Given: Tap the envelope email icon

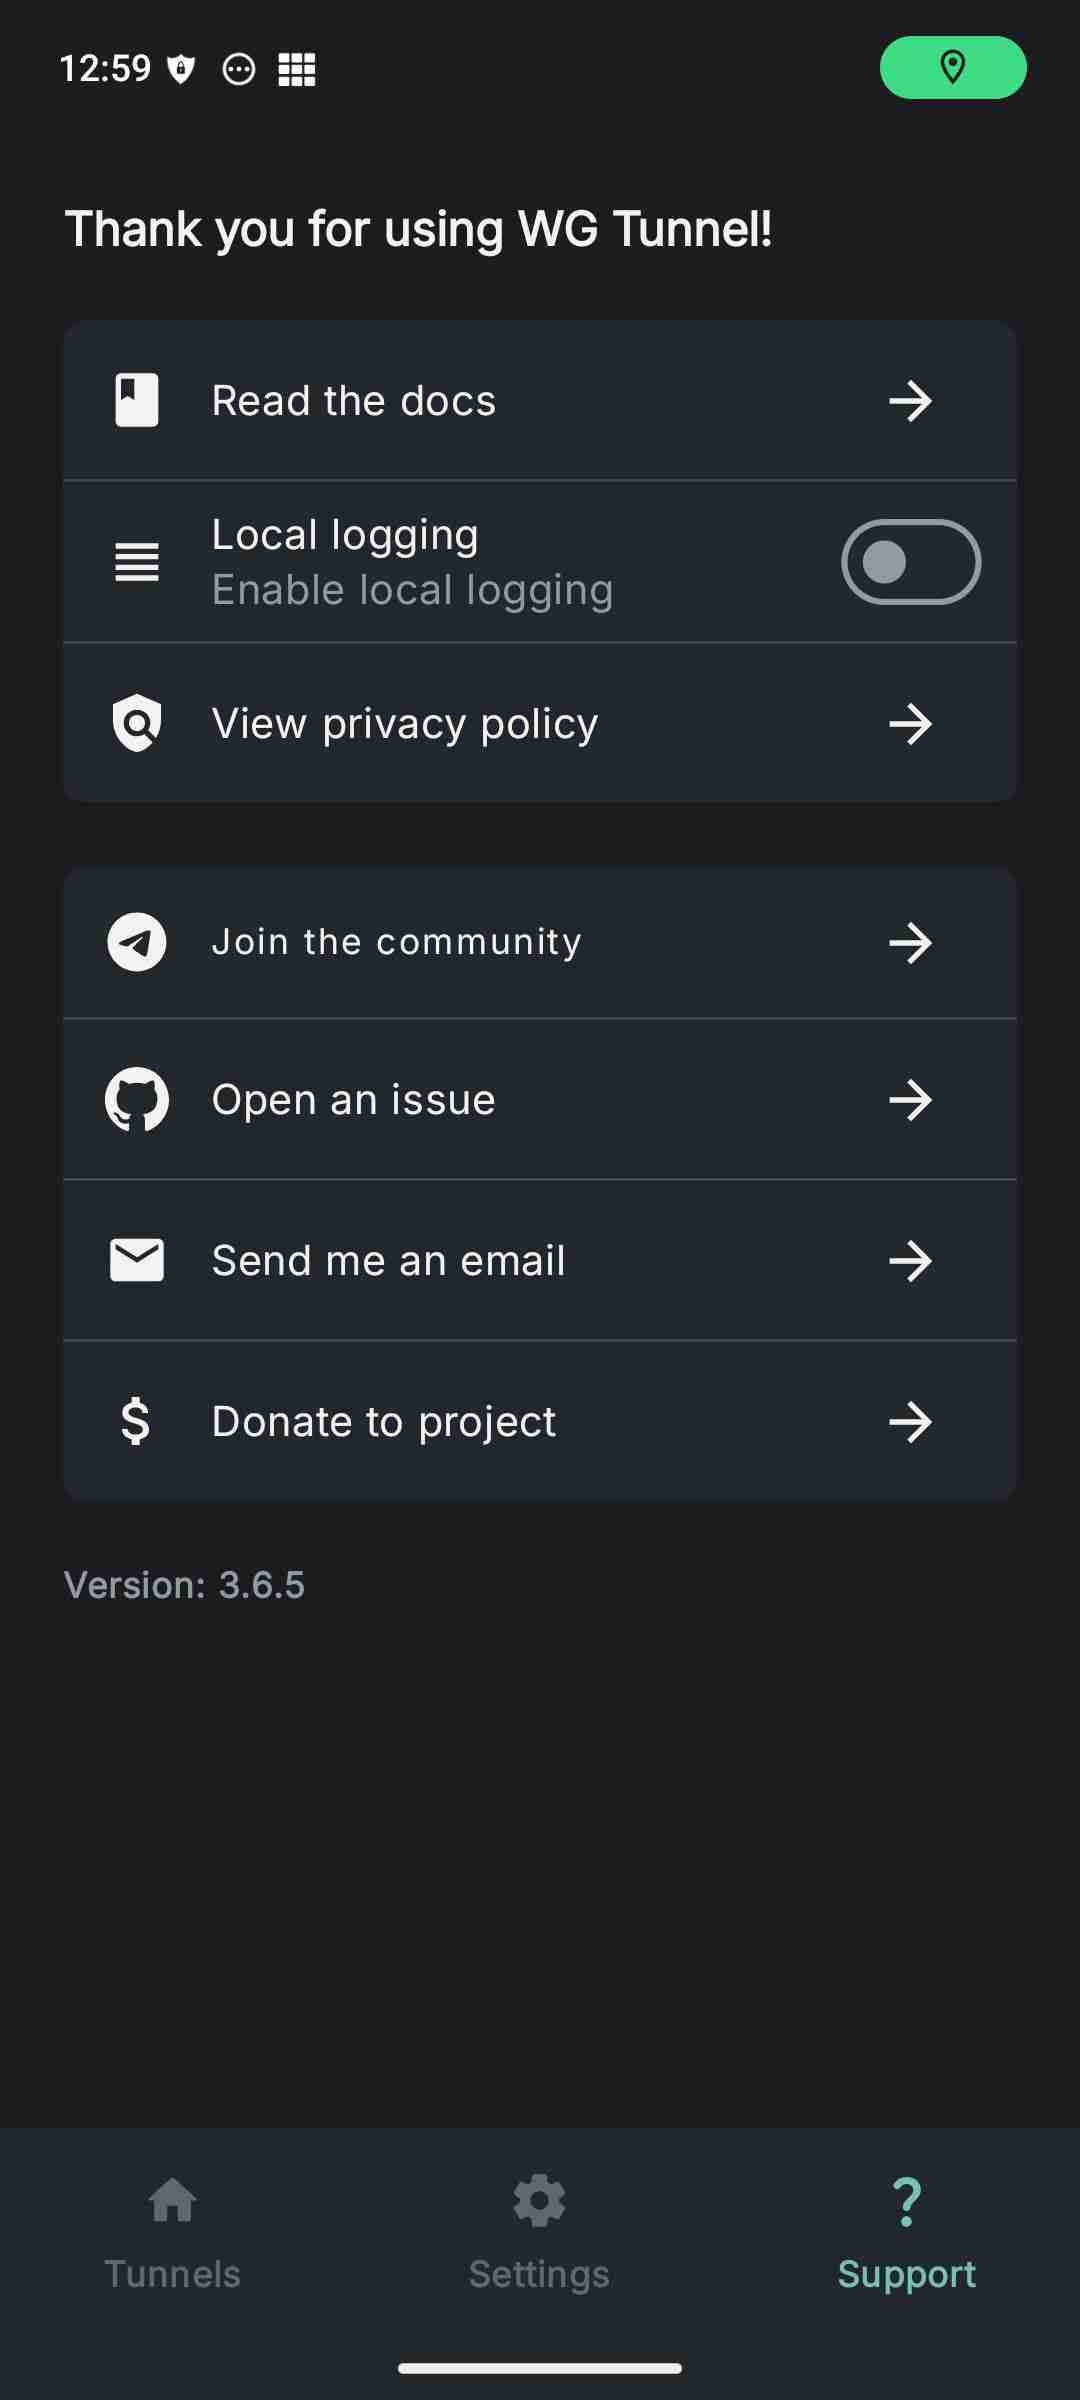Looking at the screenshot, I should [137, 1260].
